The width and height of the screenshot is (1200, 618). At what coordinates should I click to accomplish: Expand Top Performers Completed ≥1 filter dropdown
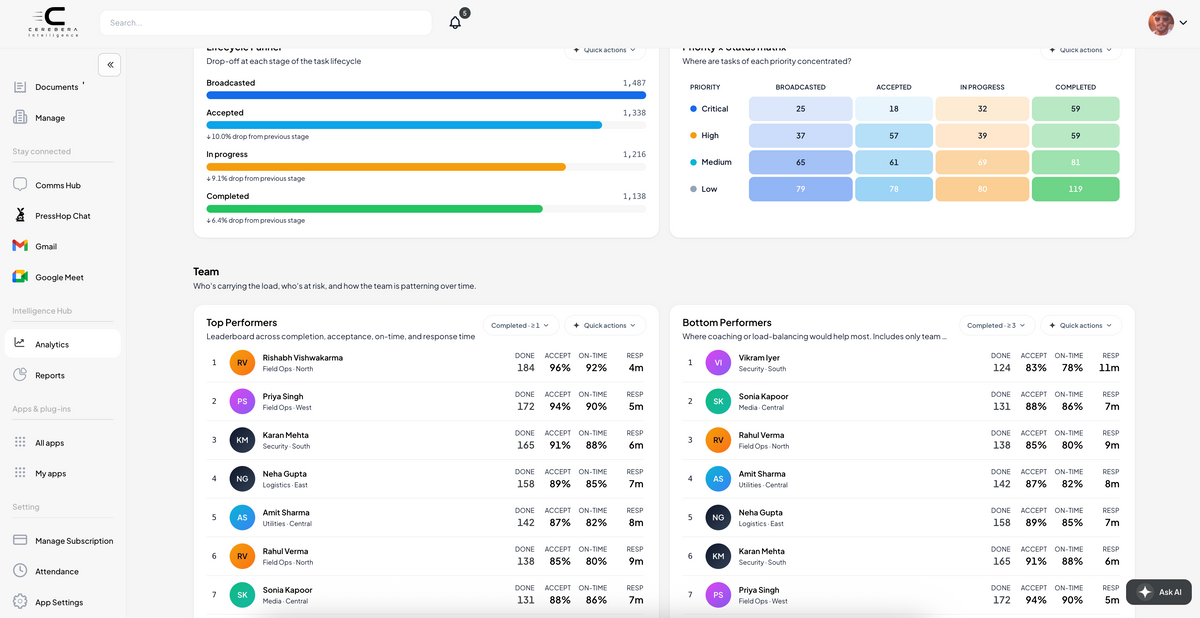point(521,325)
